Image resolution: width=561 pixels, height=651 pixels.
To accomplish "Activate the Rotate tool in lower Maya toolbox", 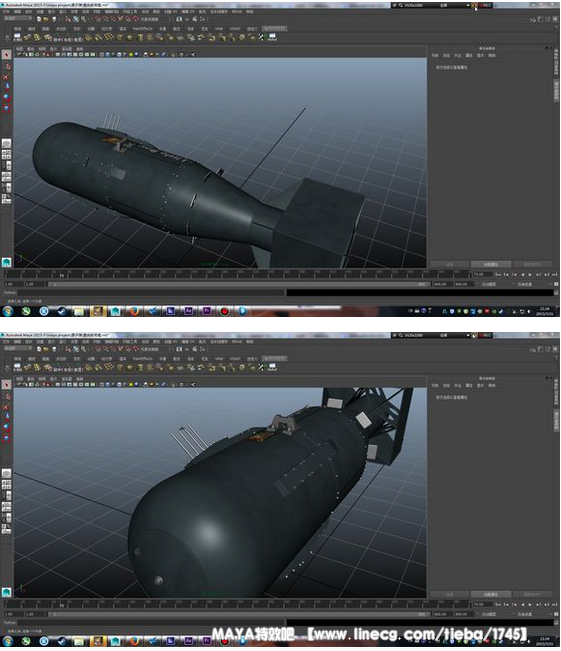I will coord(6,427).
